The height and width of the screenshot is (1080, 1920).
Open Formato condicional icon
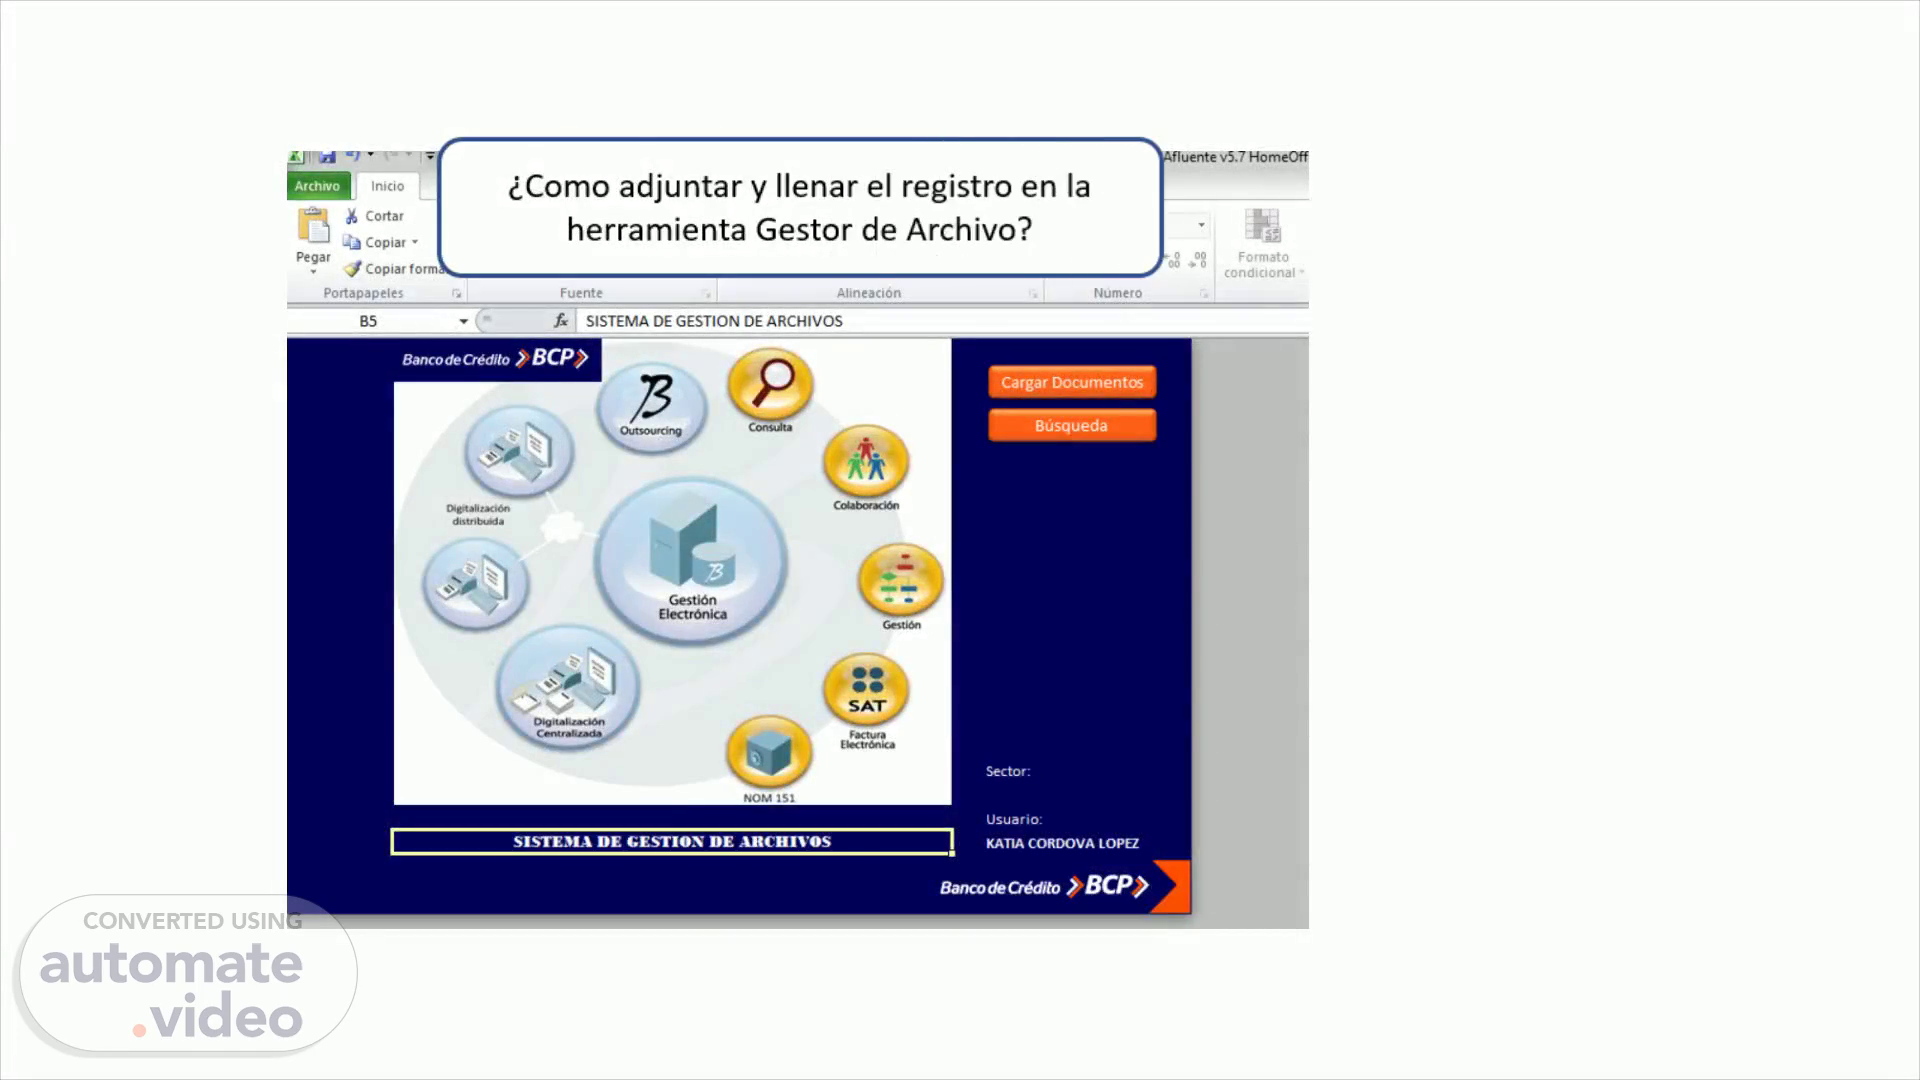1262,226
